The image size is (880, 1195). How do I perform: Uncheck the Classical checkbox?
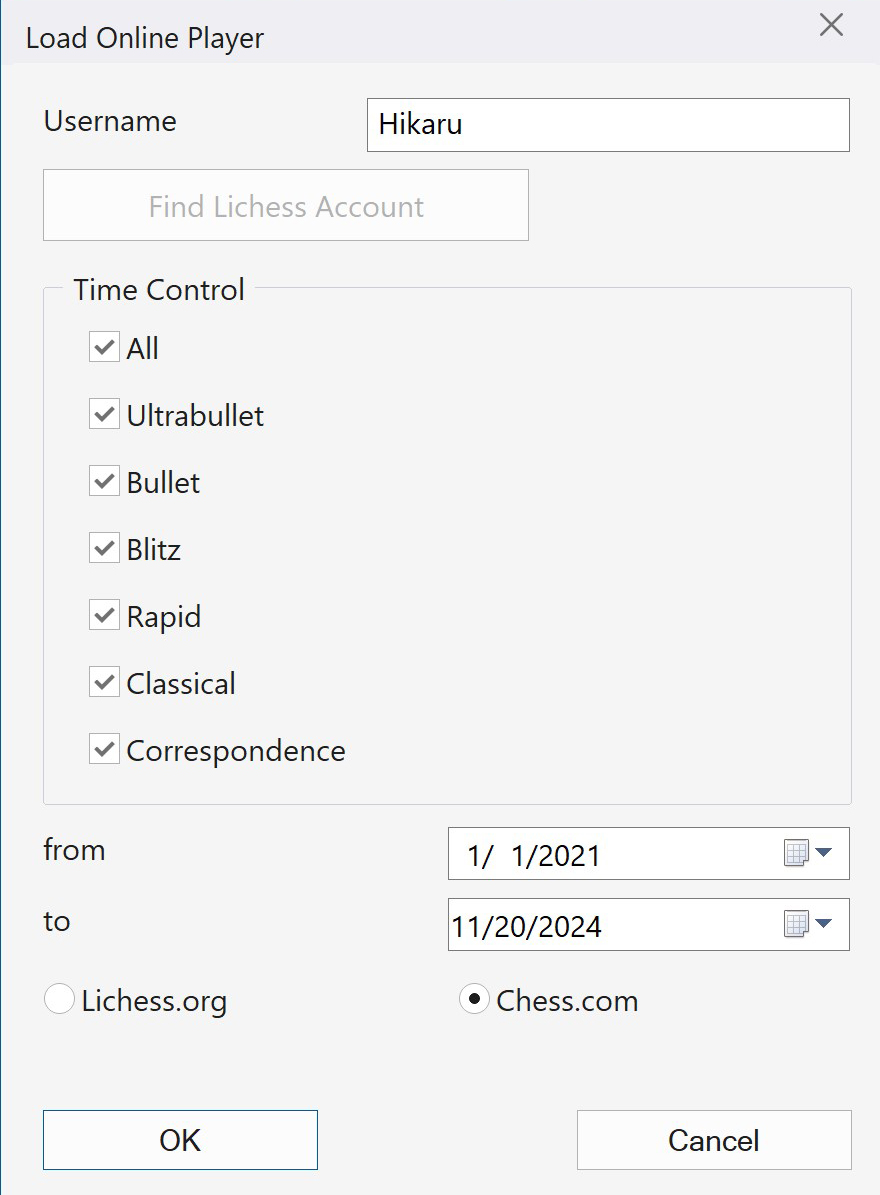(x=104, y=683)
